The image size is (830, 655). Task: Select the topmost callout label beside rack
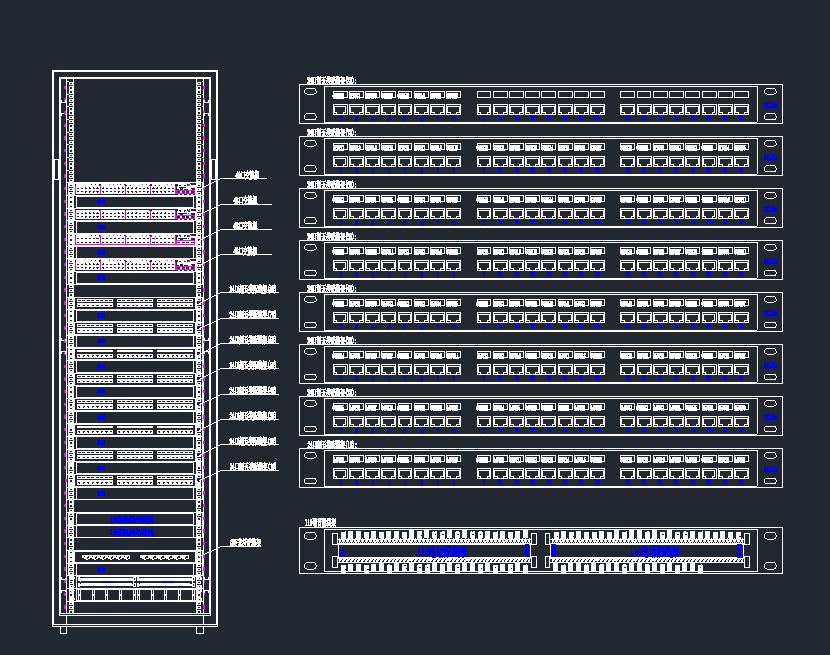(x=245, y=175)
